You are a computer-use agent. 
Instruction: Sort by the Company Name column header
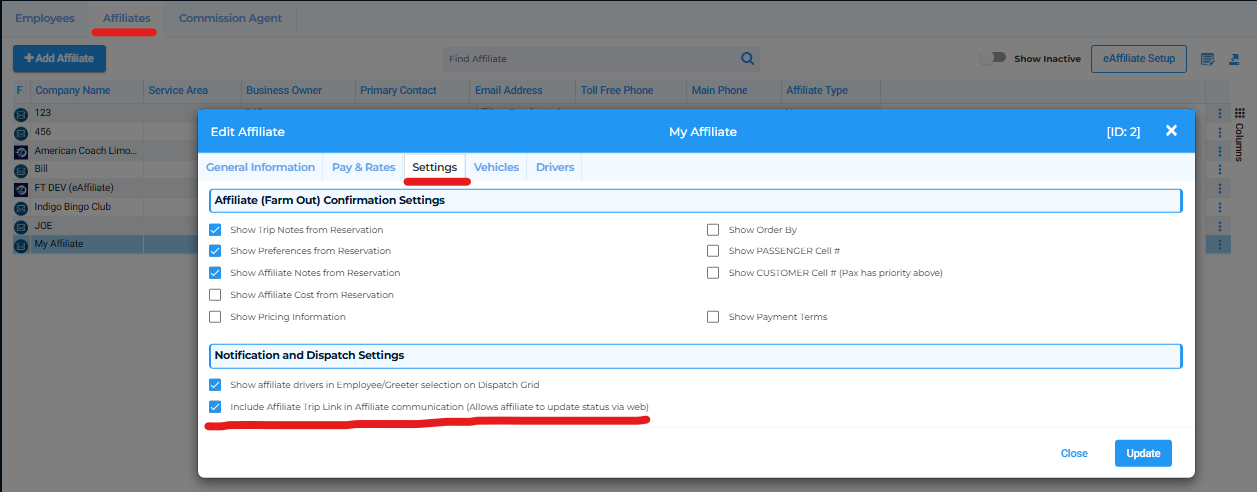coord(73,90)
